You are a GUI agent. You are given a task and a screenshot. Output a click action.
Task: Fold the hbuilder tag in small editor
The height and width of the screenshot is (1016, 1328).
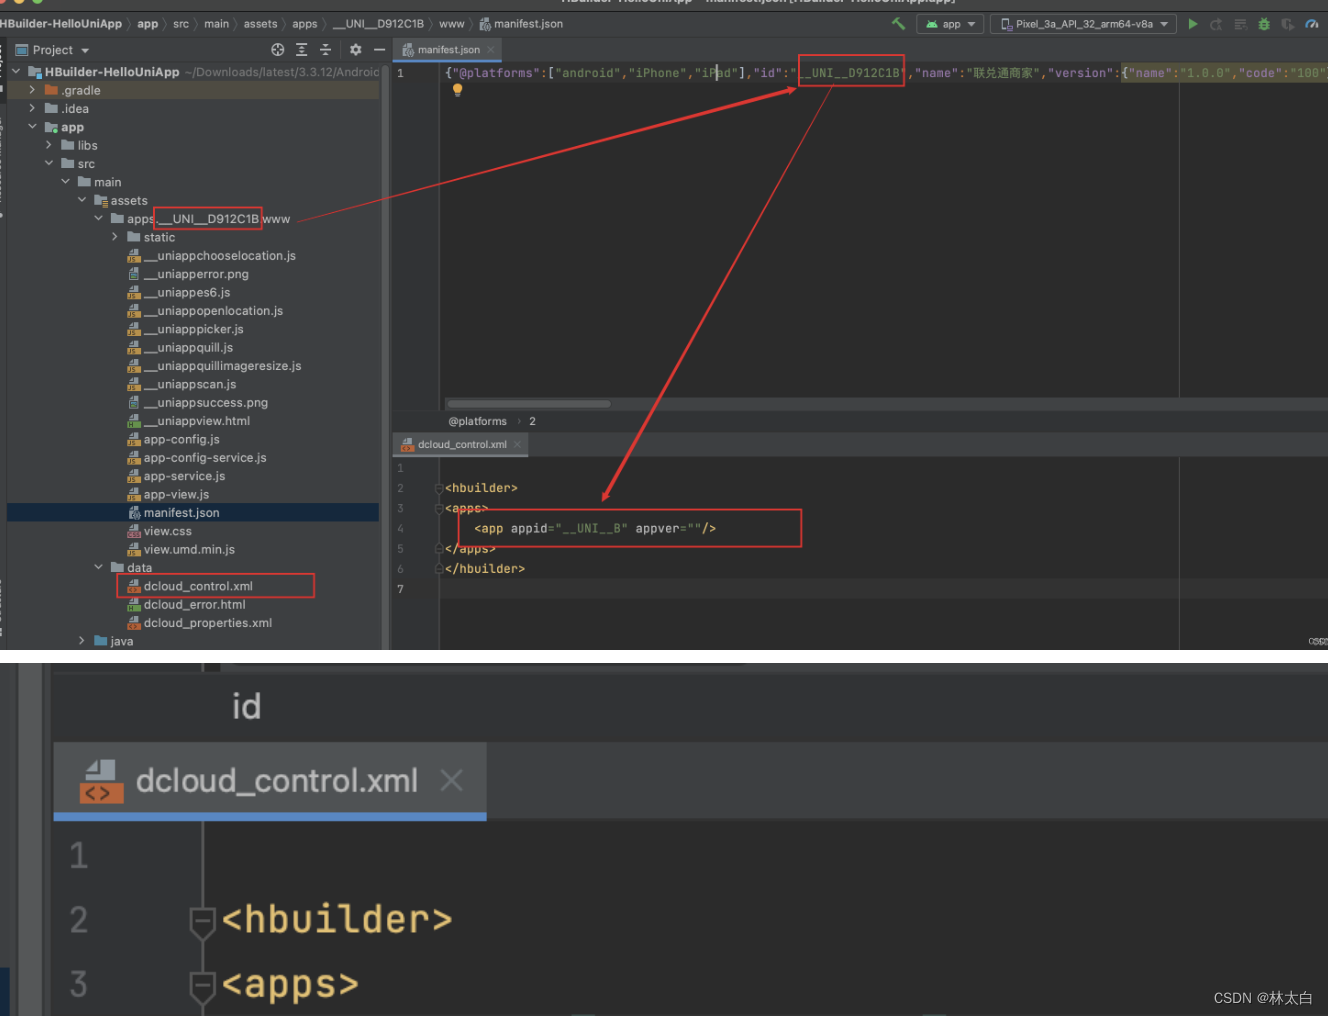(x=439, y=488)
